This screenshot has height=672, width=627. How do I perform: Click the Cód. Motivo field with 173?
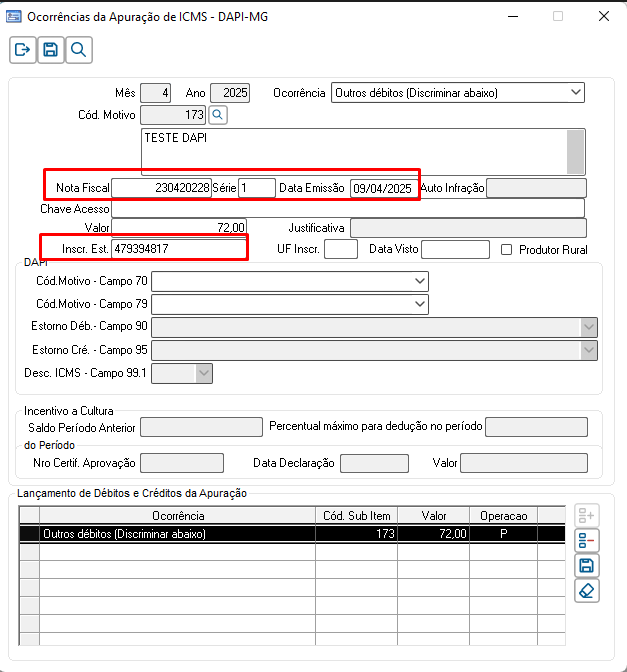[173, 115]
